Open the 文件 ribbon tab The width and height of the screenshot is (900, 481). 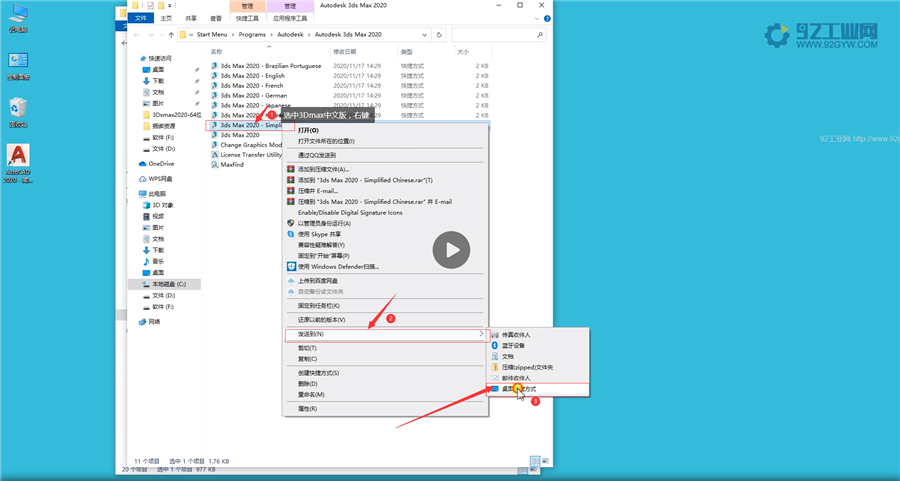pos(141,18)
